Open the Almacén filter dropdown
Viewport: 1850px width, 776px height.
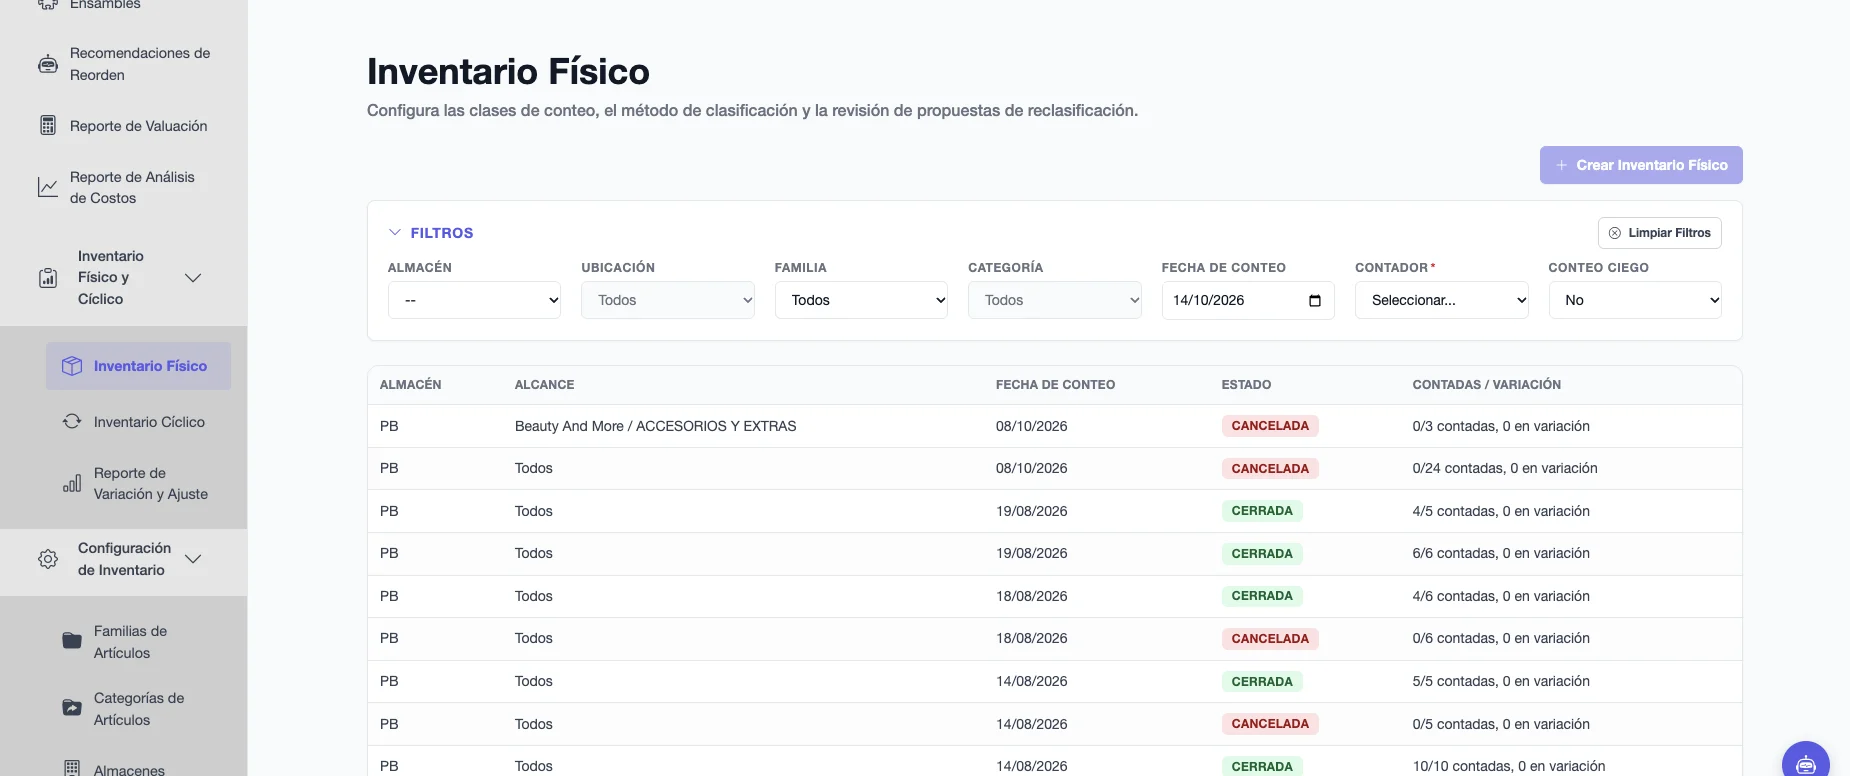474,300
